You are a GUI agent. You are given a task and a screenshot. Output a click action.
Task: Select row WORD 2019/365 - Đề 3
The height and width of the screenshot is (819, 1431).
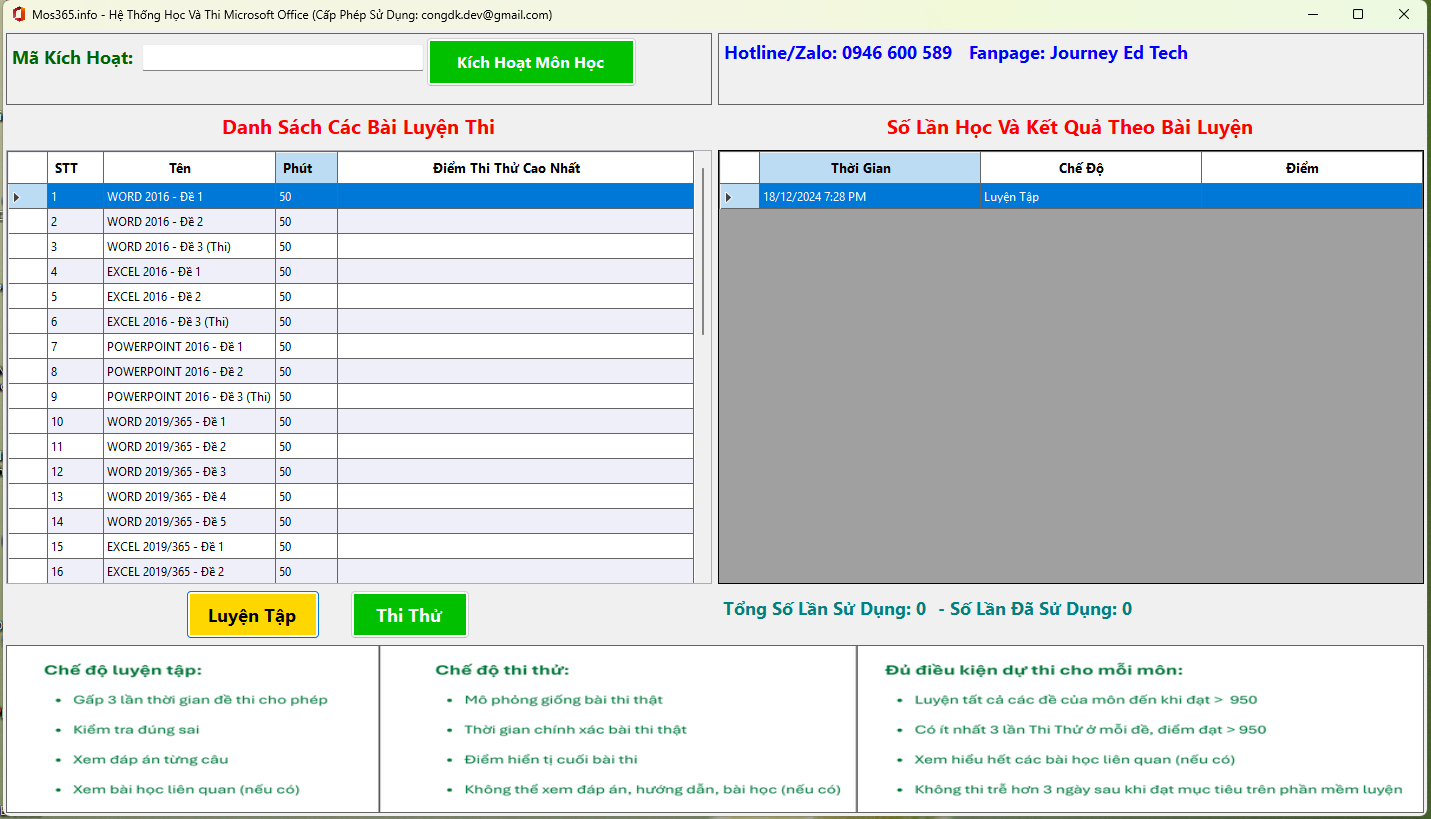[x=351, y=472]
